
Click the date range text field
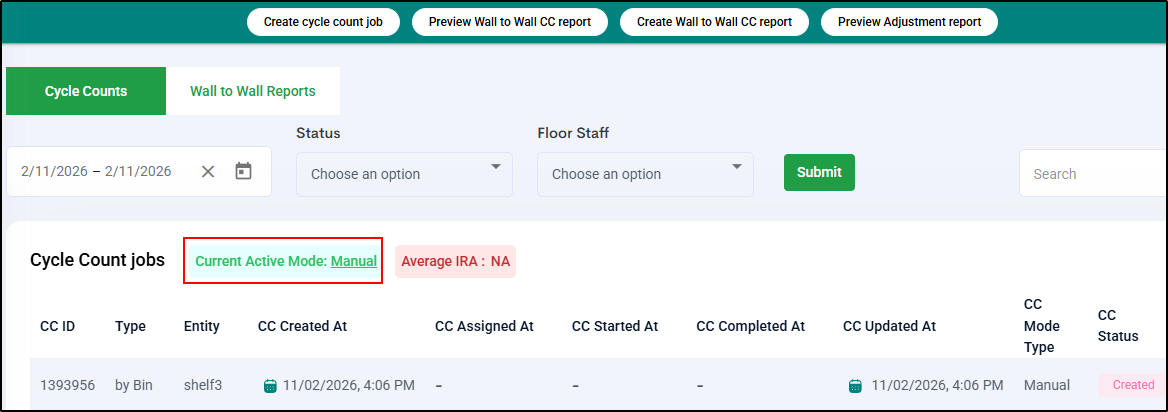coord(97,171)
